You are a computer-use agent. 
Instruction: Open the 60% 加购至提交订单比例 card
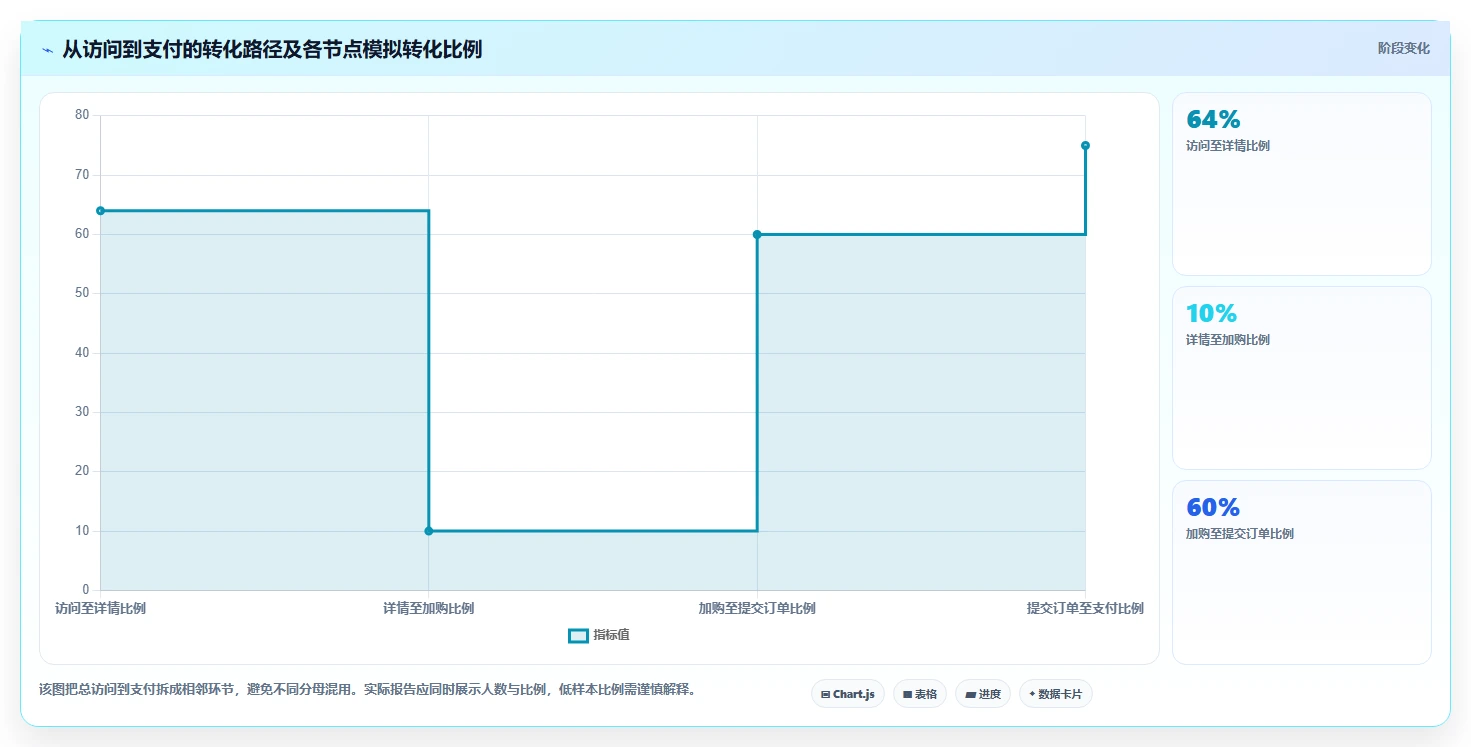[x=1301, y=572]
